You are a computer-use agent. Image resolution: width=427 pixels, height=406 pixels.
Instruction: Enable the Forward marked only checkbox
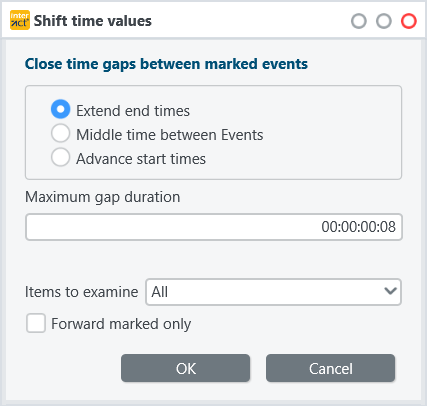click(36, 323)
